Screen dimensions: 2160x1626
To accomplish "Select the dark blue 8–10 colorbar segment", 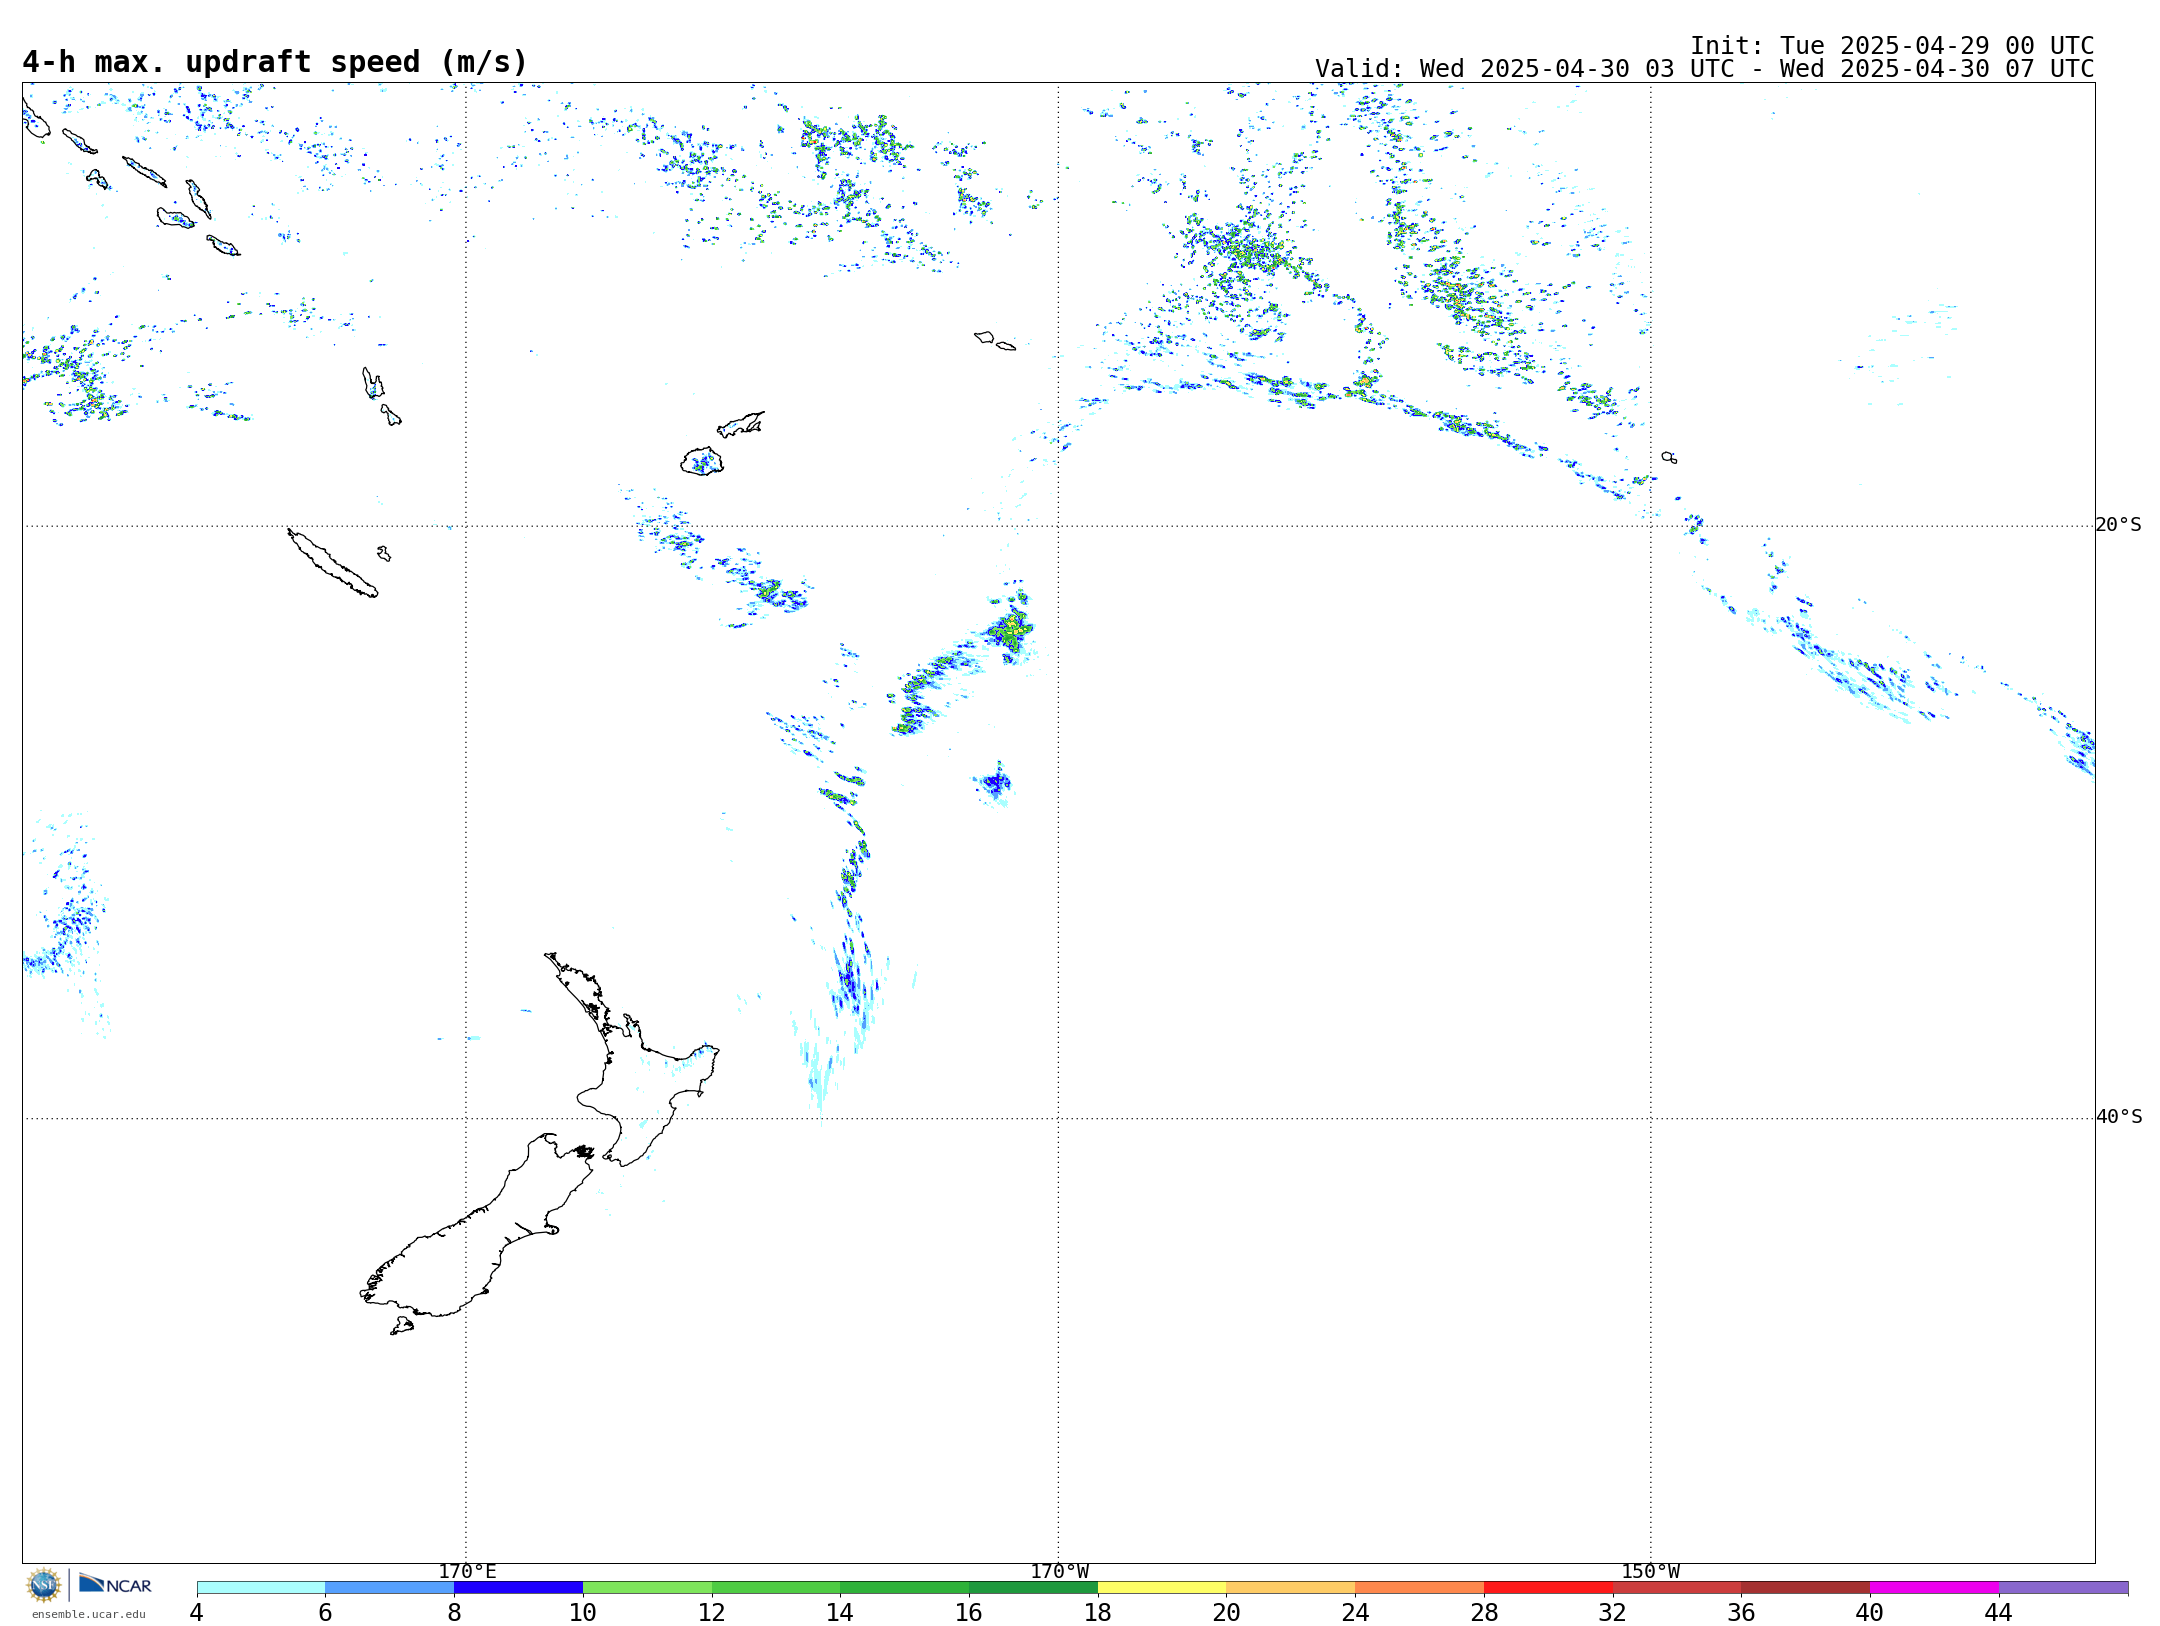I will (x=518, y=1588).
